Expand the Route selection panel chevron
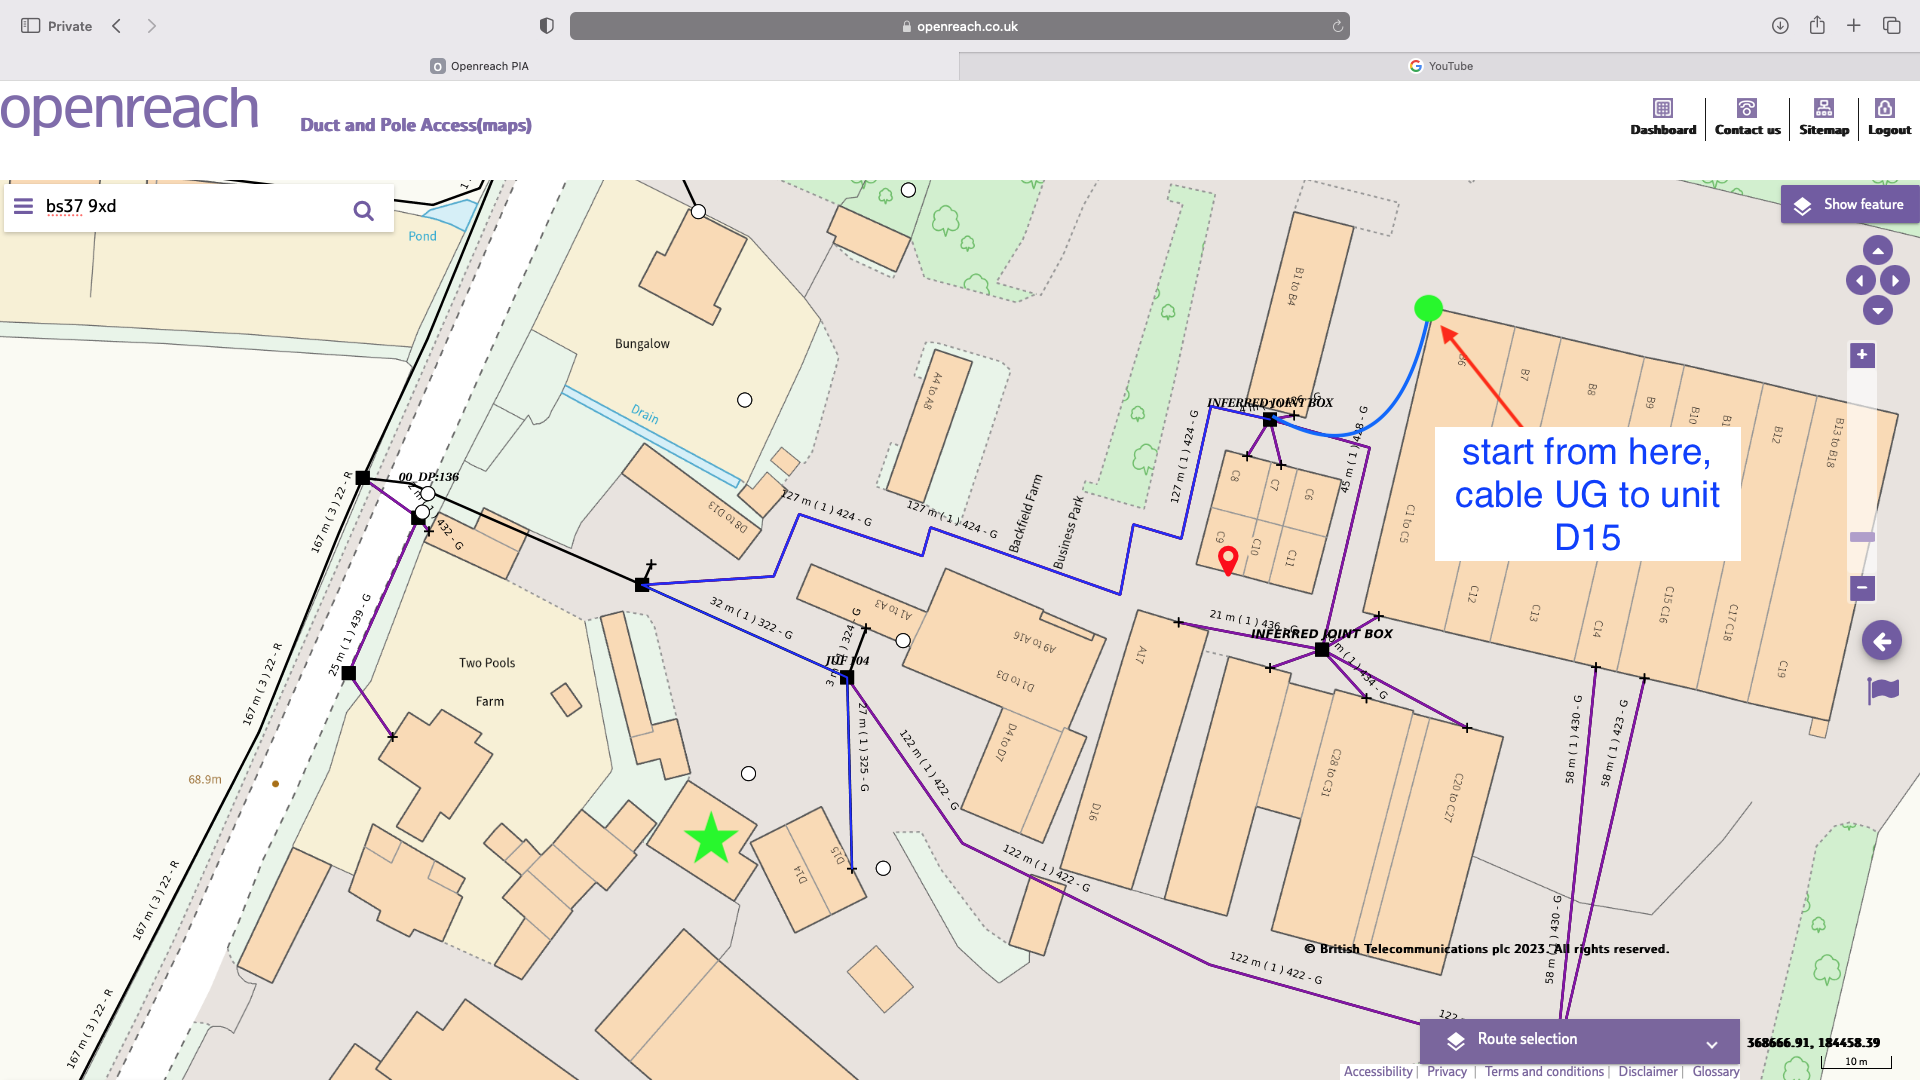1920x1080 pixels. point(1711,1044)
